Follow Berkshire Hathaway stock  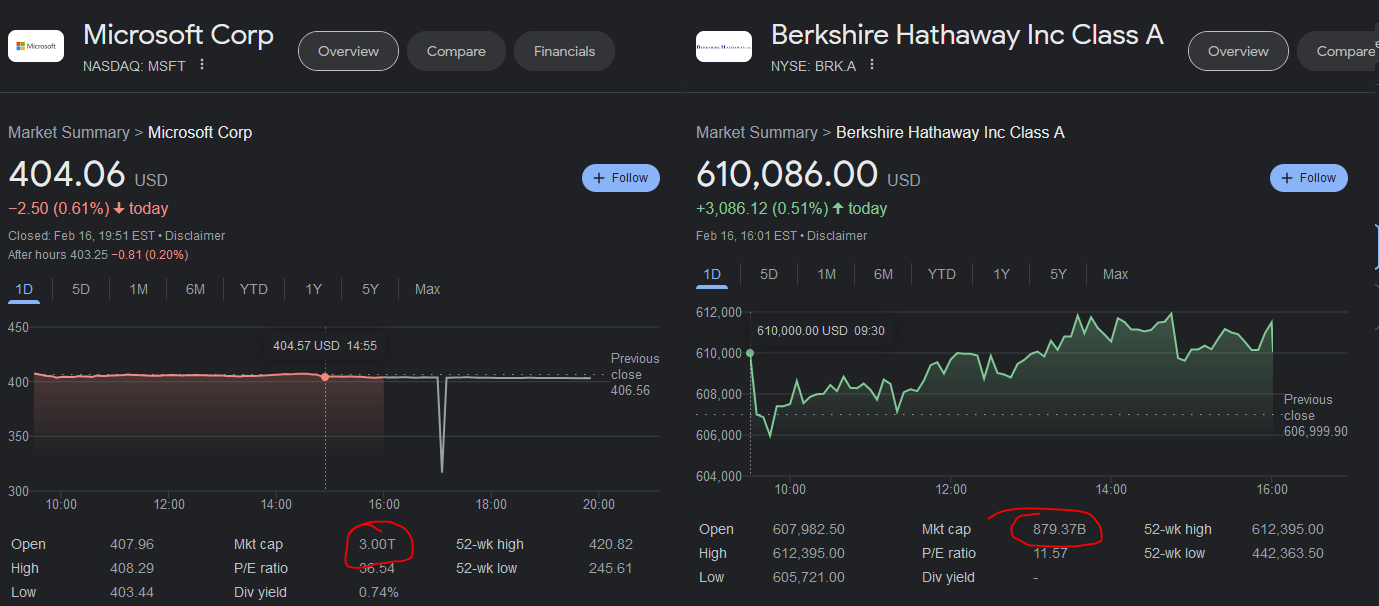[1309, 178]
